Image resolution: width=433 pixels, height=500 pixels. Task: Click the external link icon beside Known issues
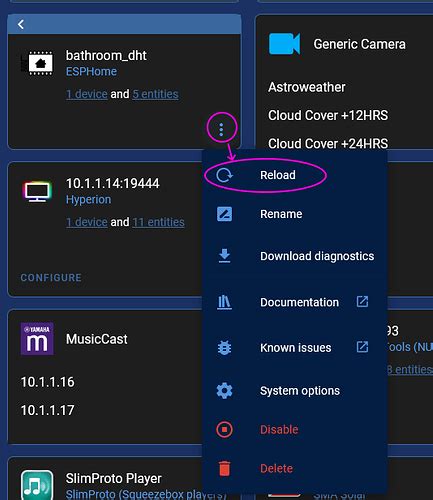pyautogui.click(x=362, y=347)
